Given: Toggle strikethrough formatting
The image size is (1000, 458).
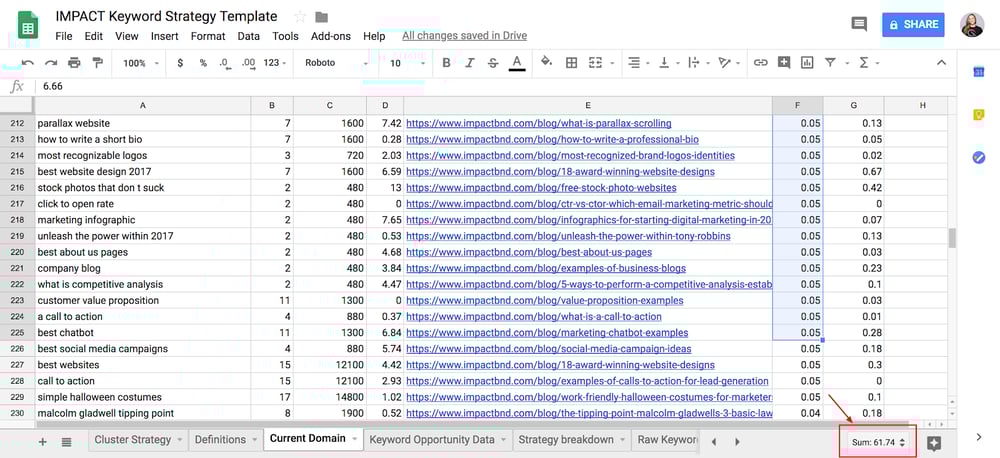Looking at the screenshot, I should (493, 63).
